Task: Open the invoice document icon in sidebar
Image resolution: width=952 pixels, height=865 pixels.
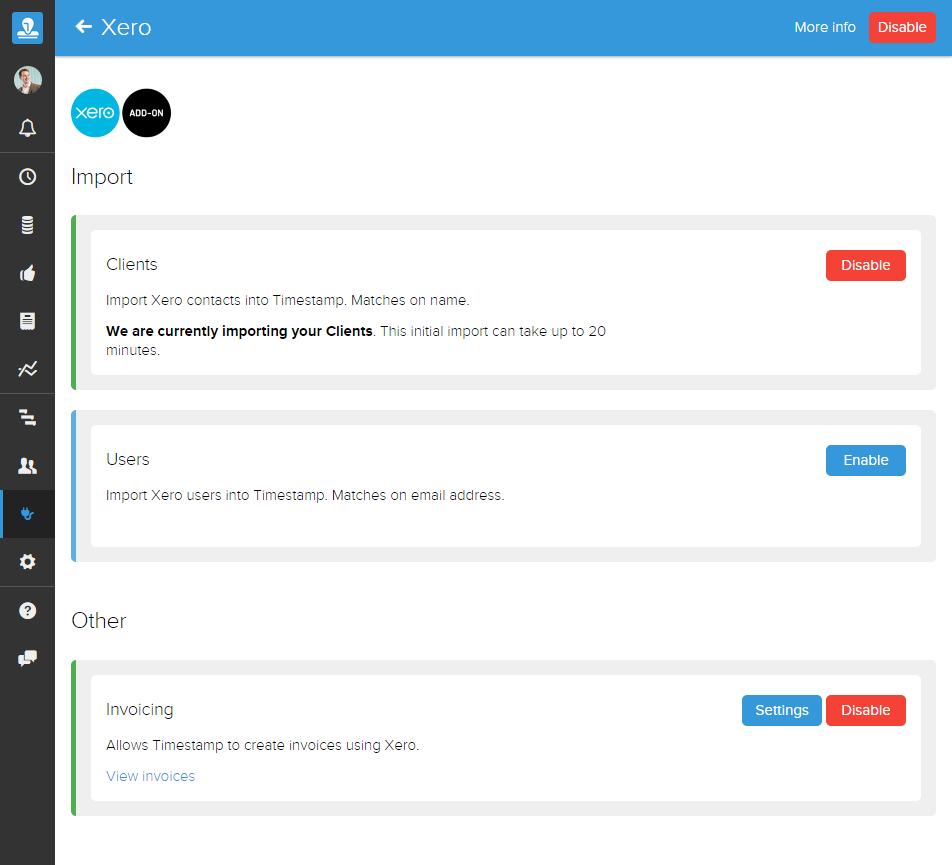Action: 27,321
